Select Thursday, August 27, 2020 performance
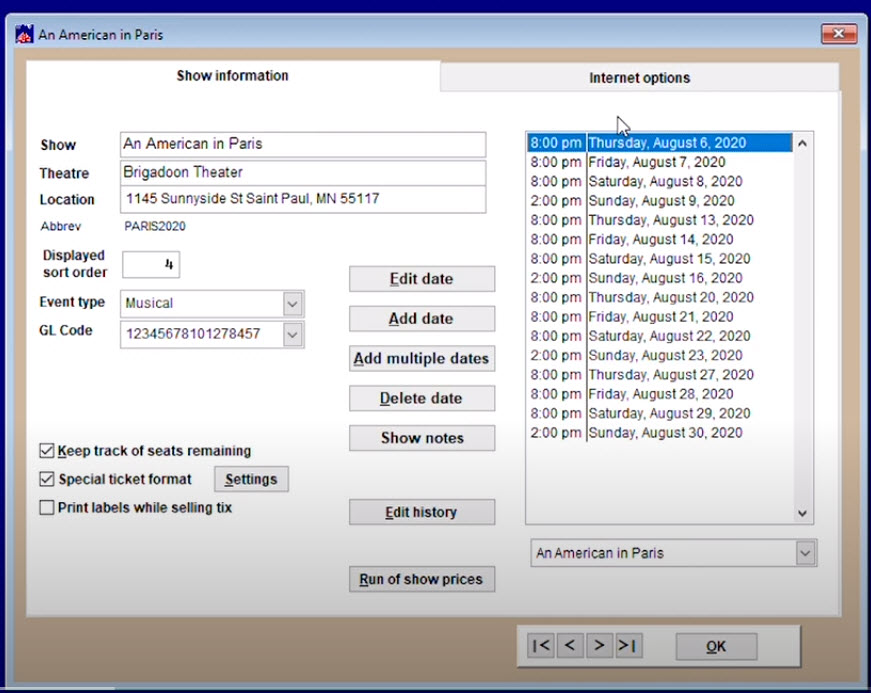Screen dimensions: 871x693 coord(659,375)
